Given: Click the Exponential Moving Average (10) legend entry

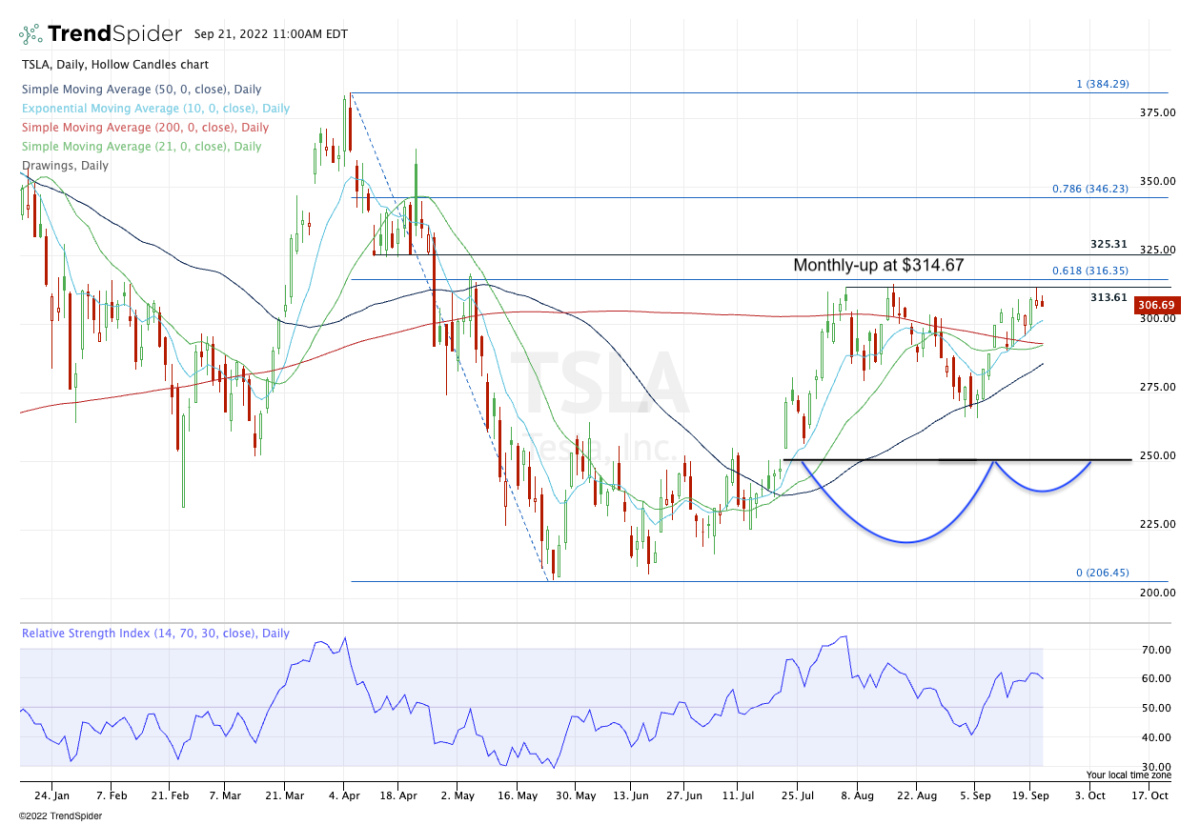Looking at the screenshot, I should [x=155, y=108].
